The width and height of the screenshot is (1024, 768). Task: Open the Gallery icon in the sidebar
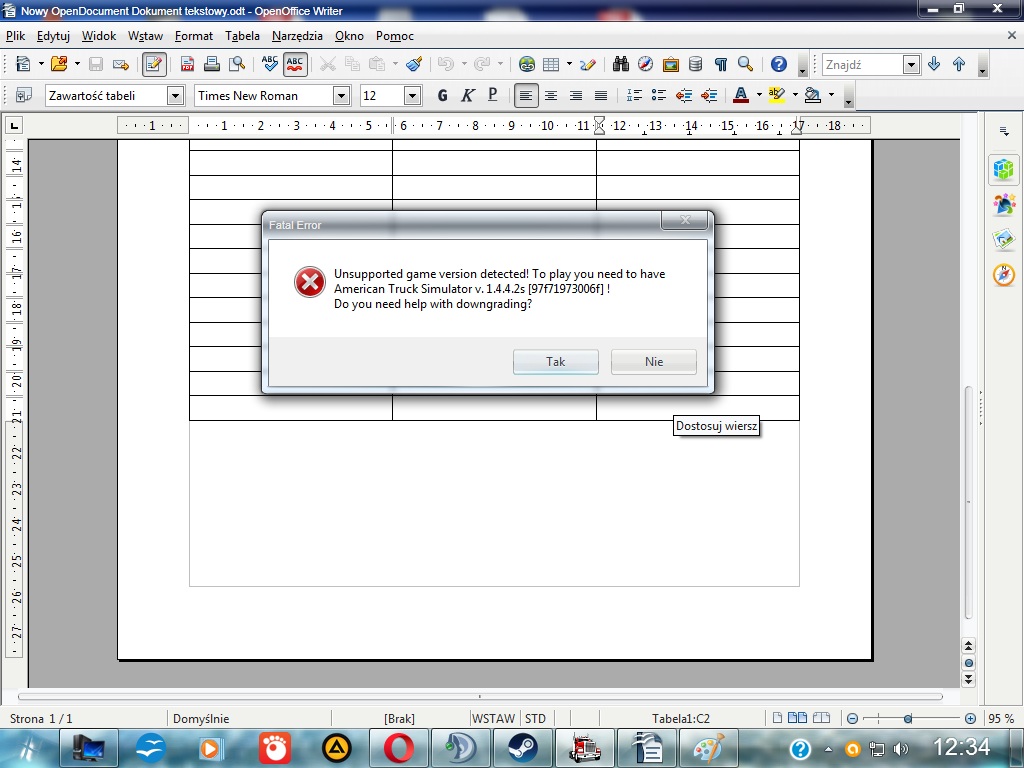[x=1003, y=239]
